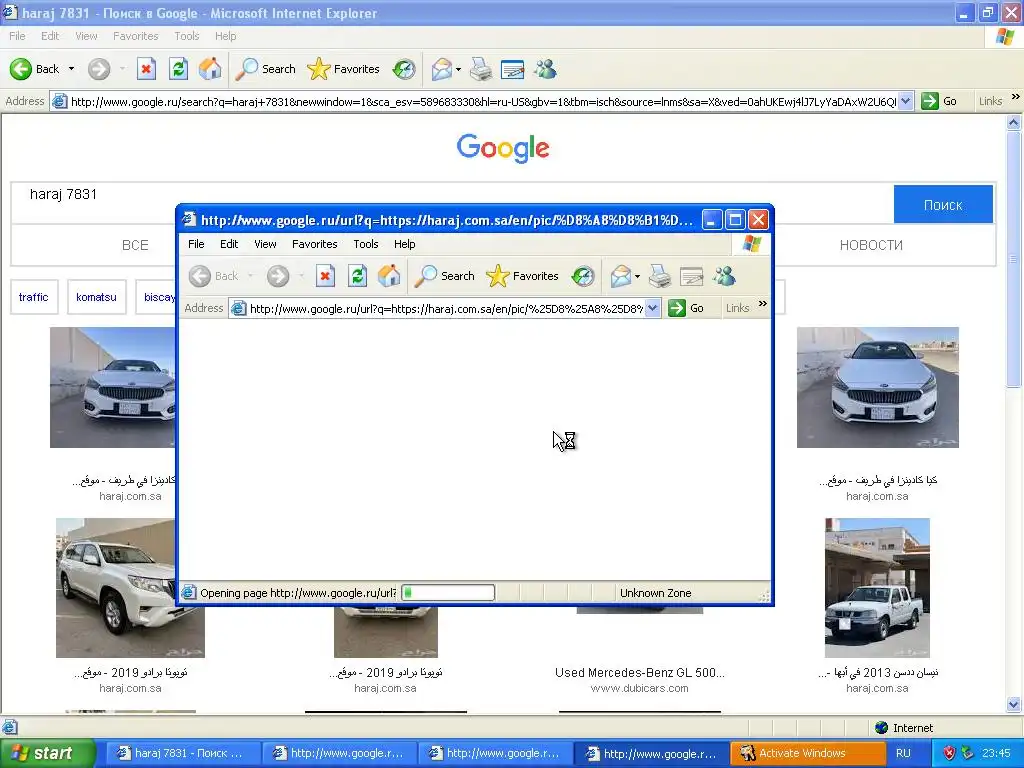
Task: Switch to НОВОСТИ tab on Google results
Action: [871, 245]
